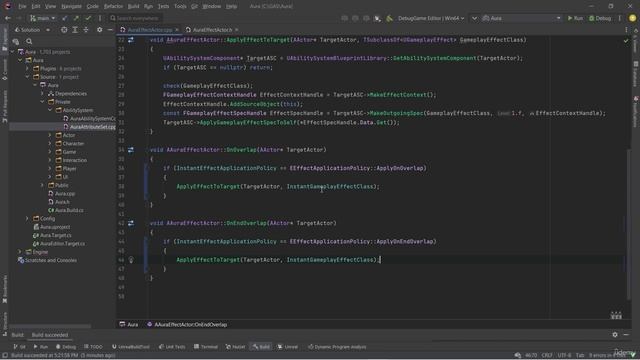Click the Run button
The width and height of the screenshot is (640, 360).
pos(575,18)
